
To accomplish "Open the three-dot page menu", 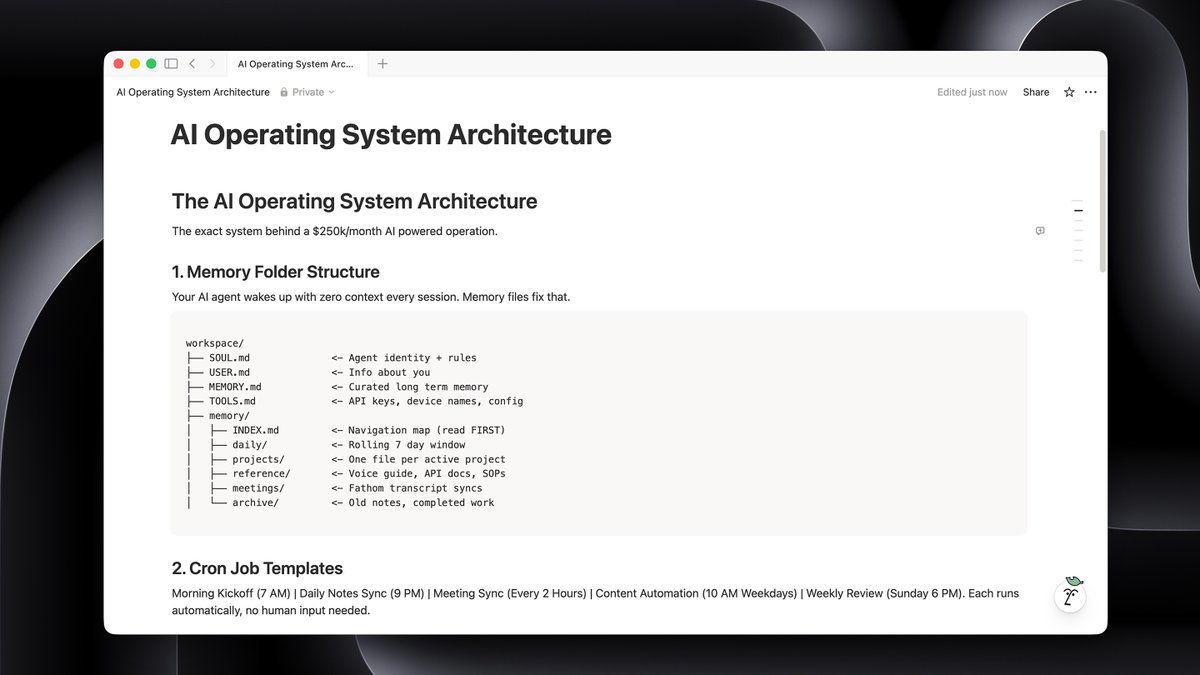I will coord(1091,92).
